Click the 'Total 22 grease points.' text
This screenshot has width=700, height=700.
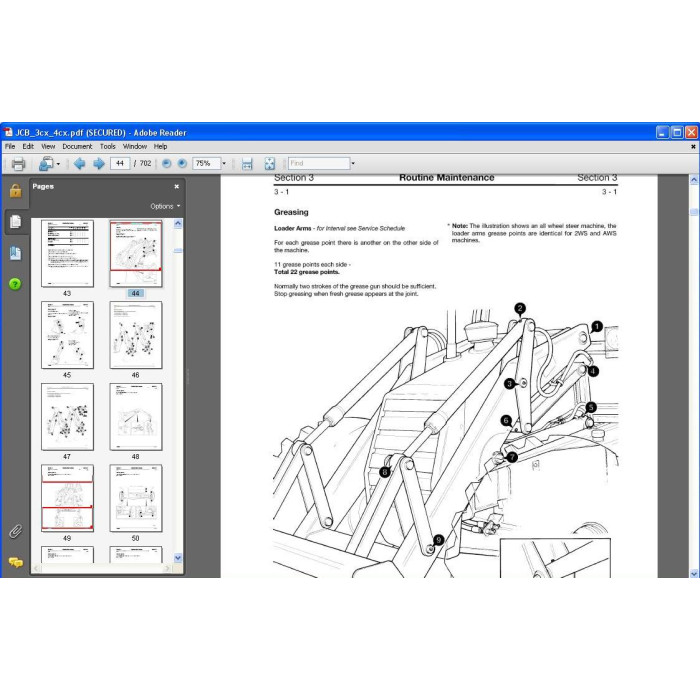pyautogui.click(x=307, y=272)
